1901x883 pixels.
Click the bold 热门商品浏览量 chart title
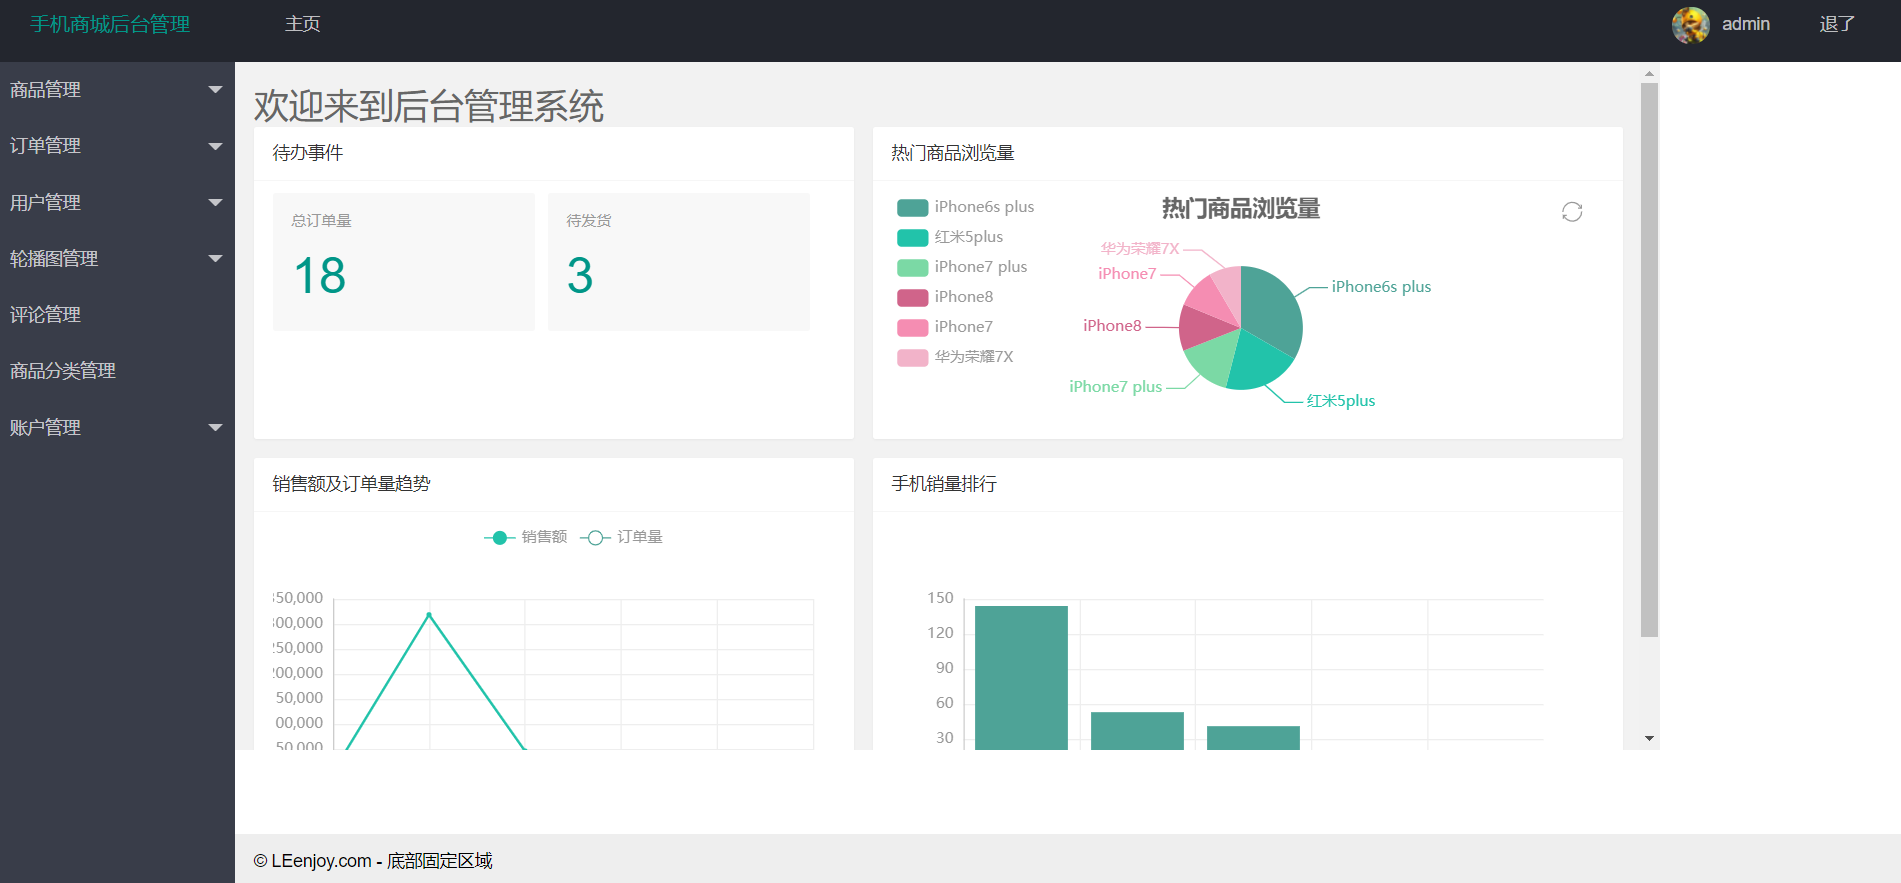click(x=1241, y=209)
